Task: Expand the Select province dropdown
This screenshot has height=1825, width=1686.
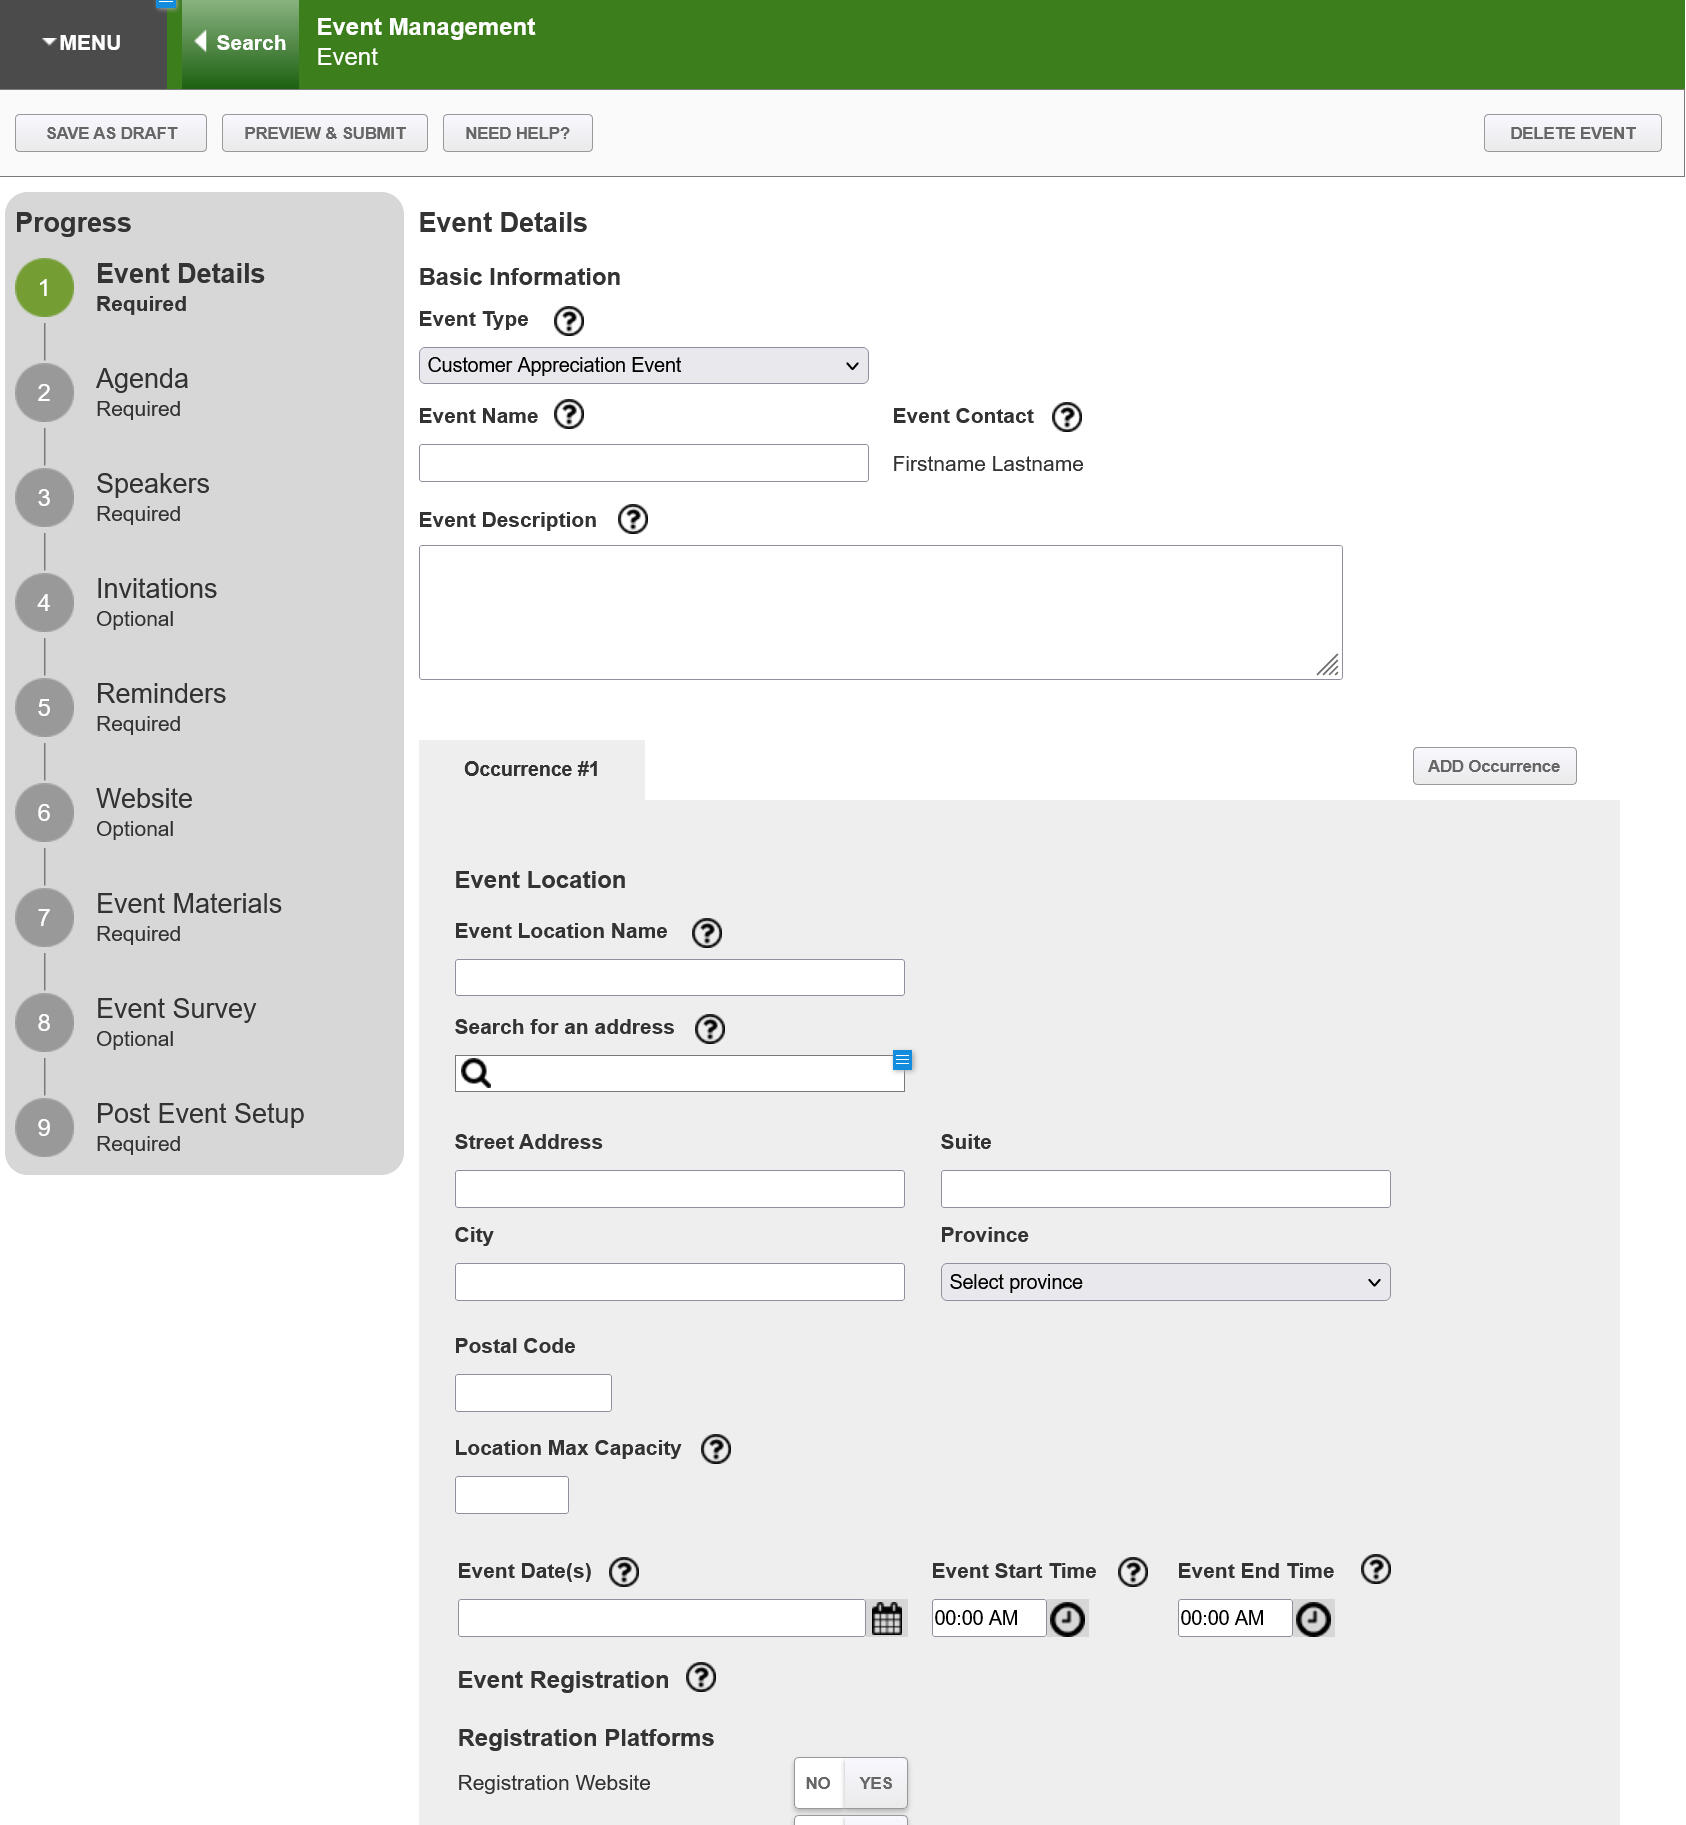Action: [1164, 1282]
